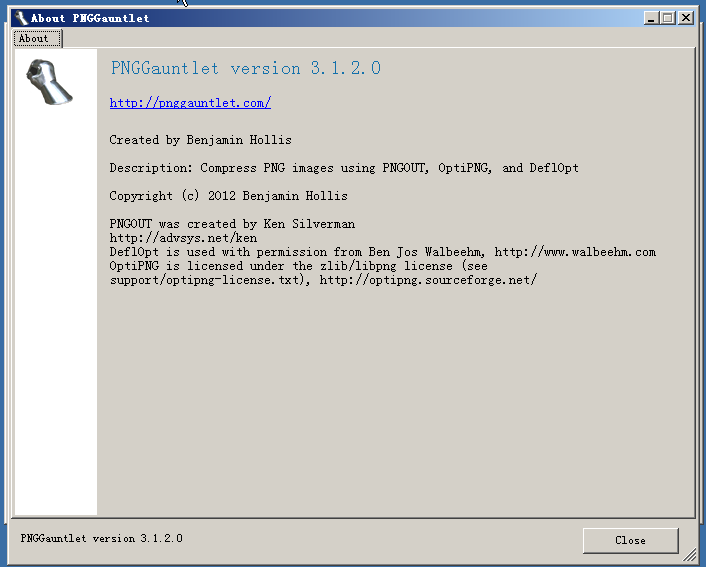
Task: Click the http://advsys.net/ken text
Action: pyautogui.click(x=183, y=238)
